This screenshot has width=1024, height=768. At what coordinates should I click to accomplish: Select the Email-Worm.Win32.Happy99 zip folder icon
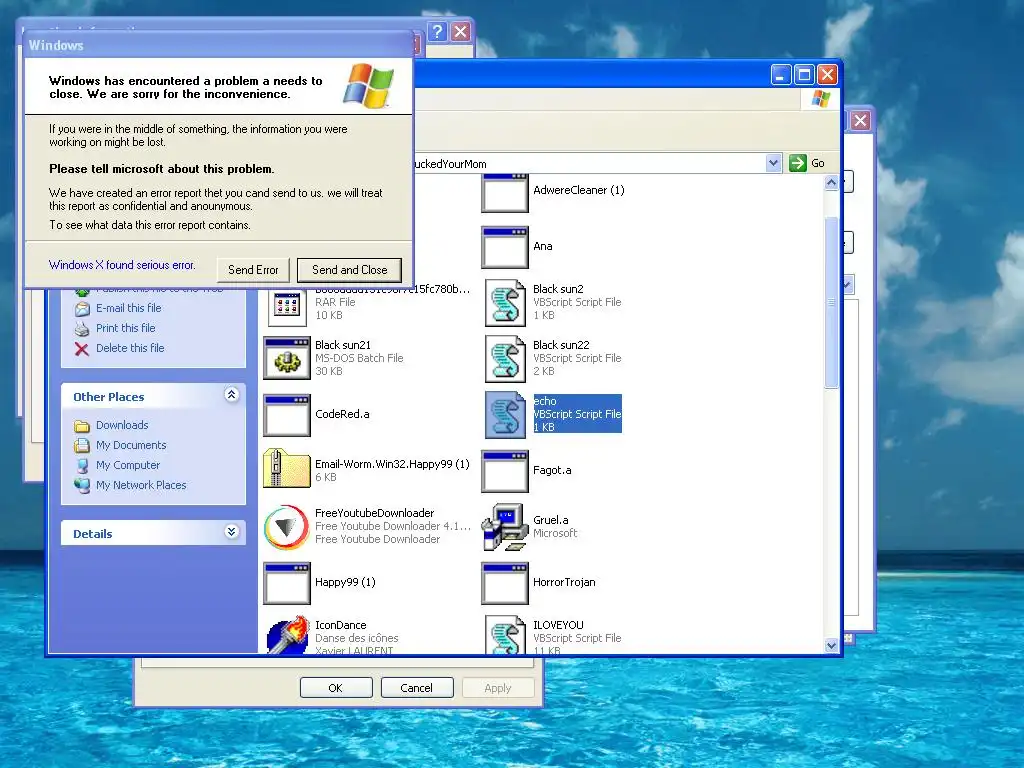287,469
